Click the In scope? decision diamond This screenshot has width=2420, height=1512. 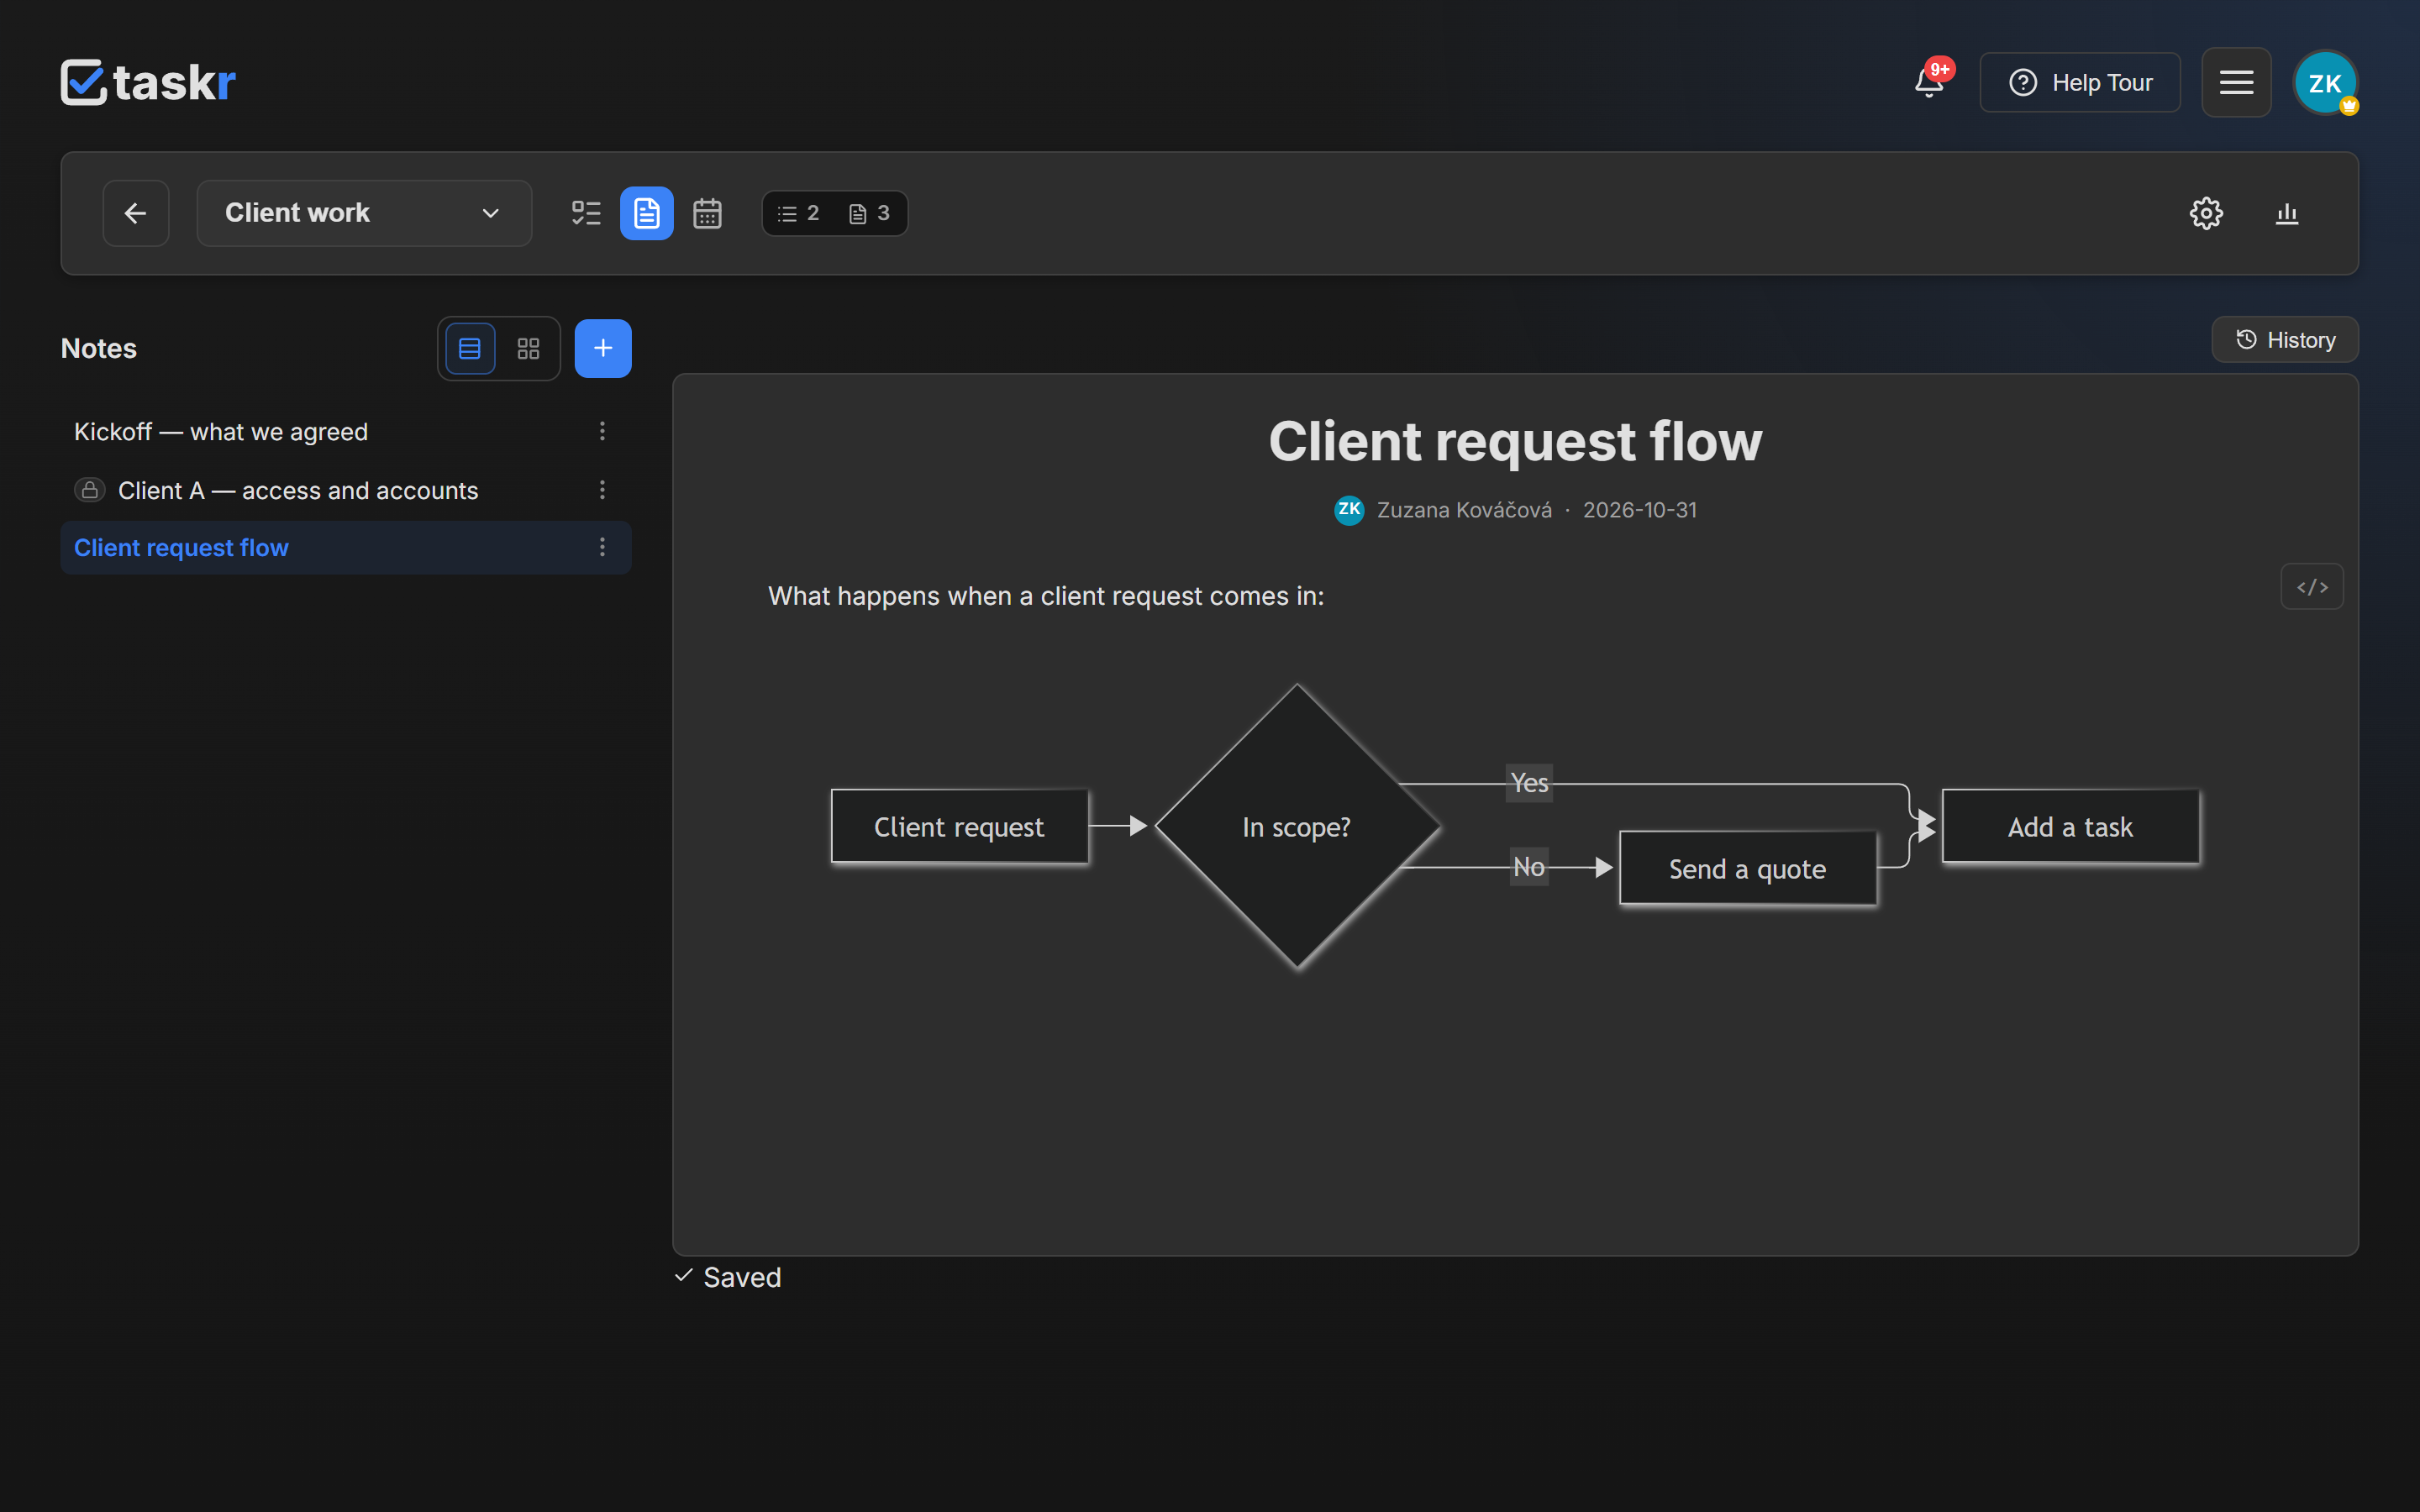click(x=1297, y=827)
